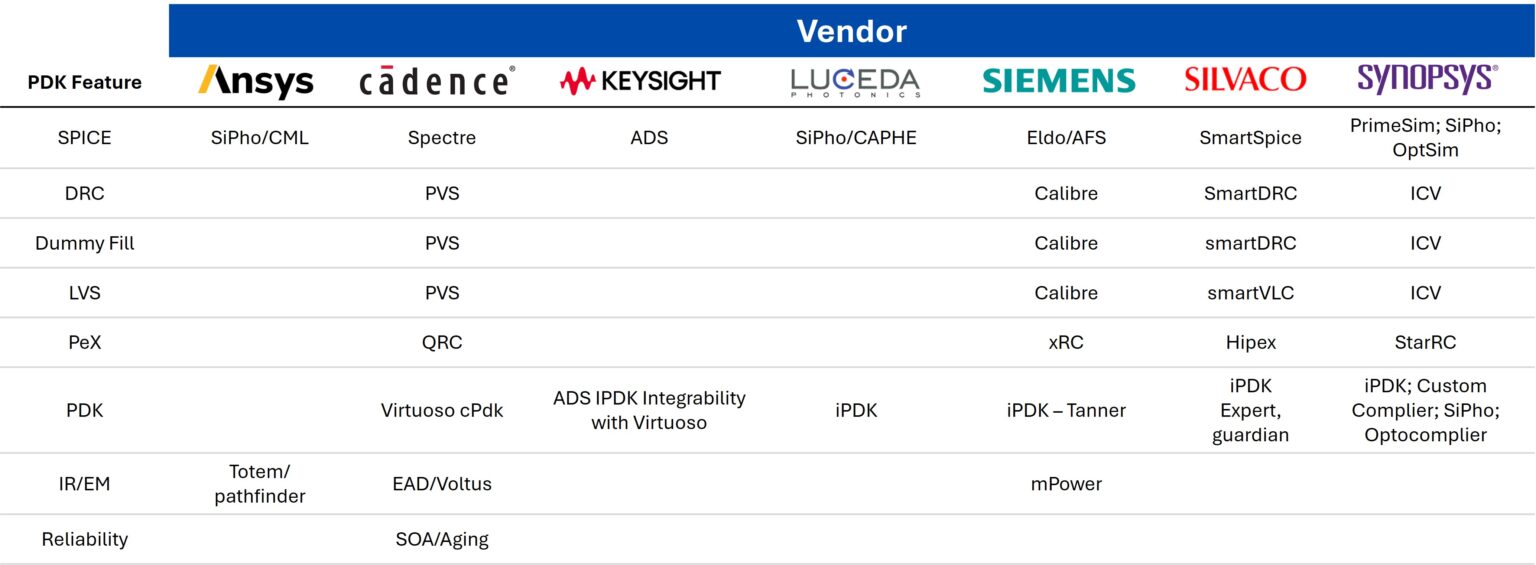
Task: Click the blue Vendor header bar
Action: [x=851, y=31]
